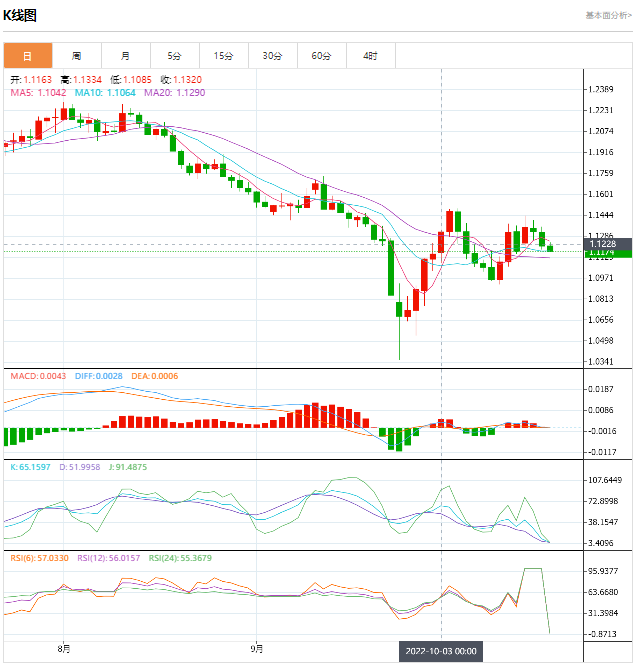
Task: Click the DIFF: 0.0028 label
Action: point(99,376)
